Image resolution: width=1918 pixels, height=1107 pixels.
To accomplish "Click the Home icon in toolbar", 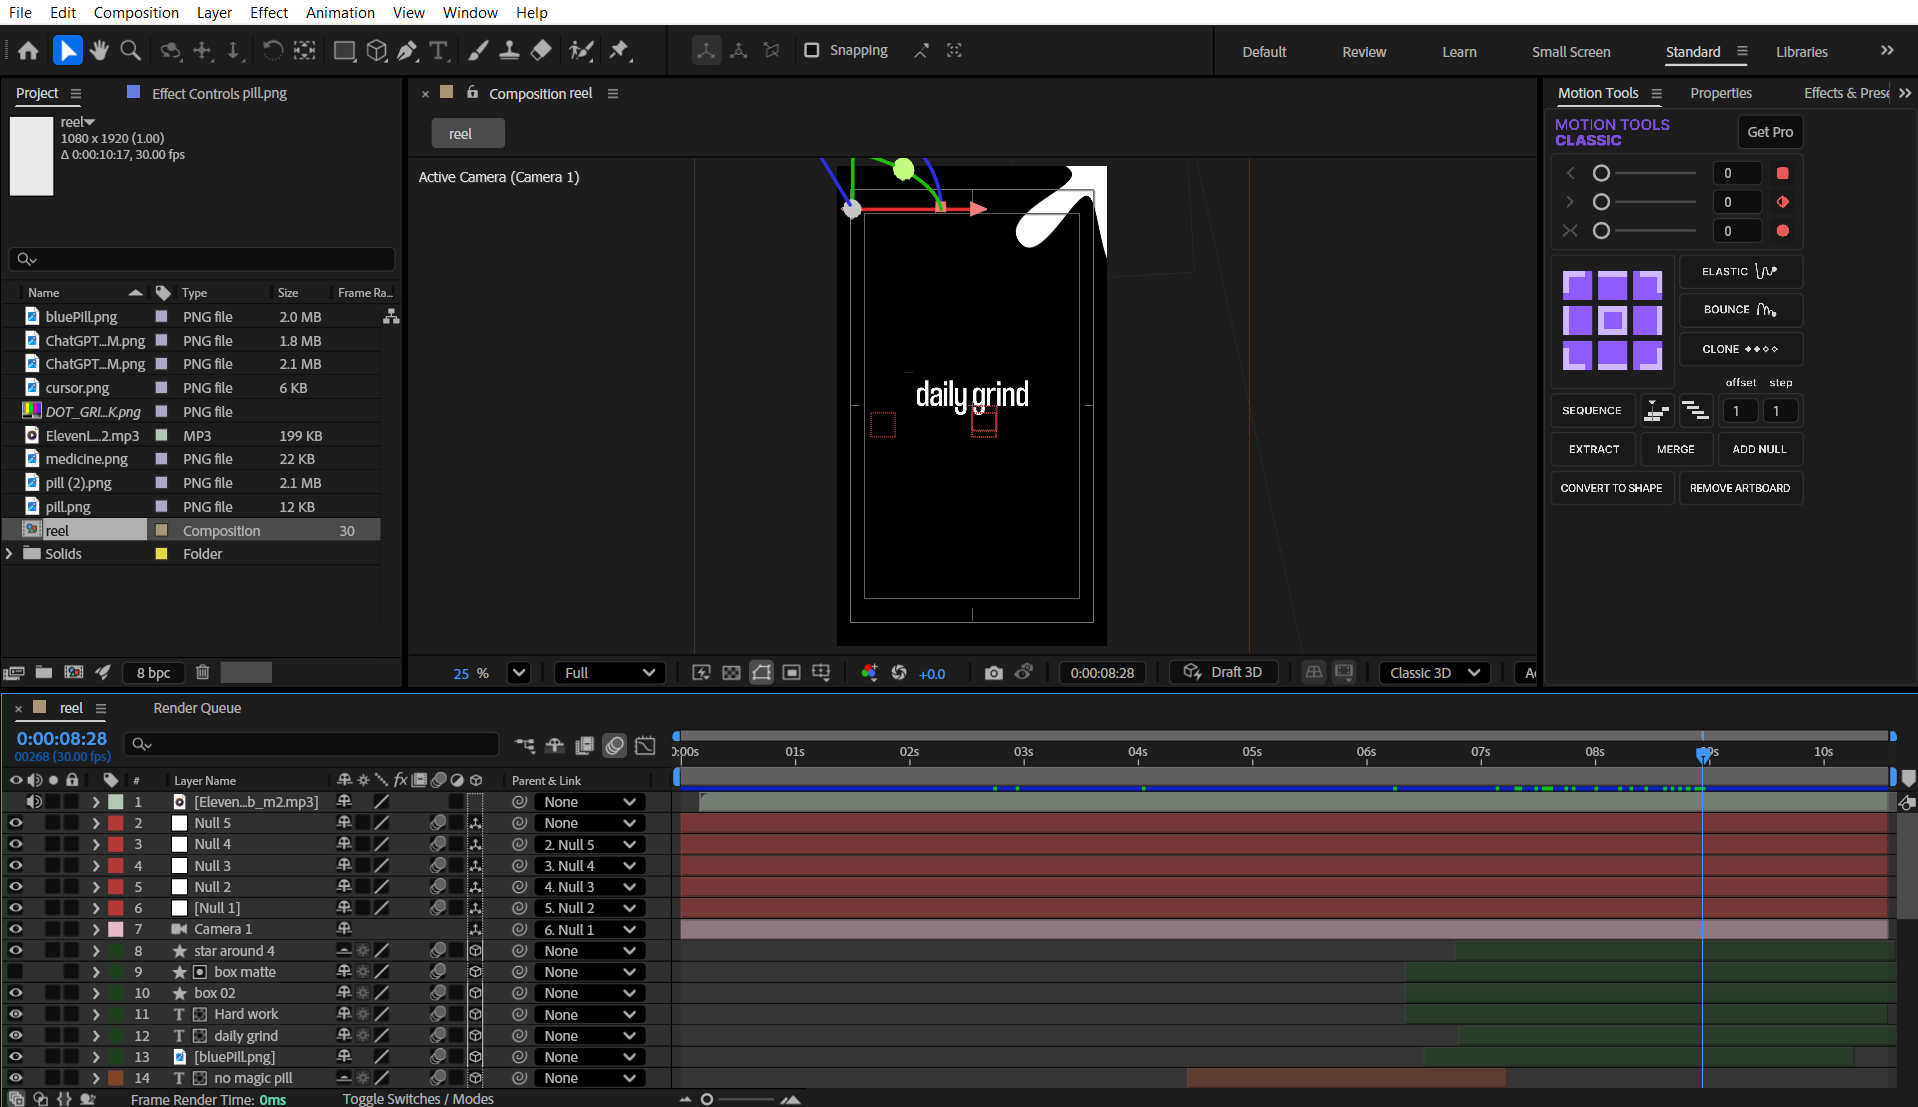I will point(28,50).
